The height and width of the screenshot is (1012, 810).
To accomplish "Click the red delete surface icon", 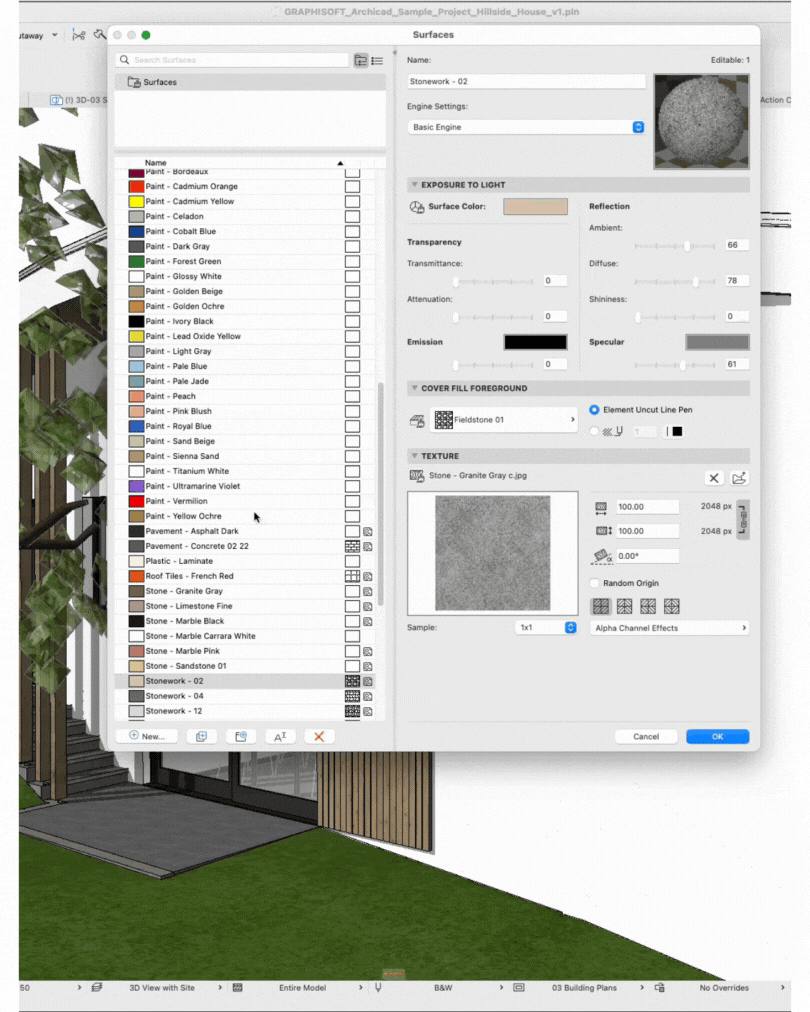I will pos(319,736).
